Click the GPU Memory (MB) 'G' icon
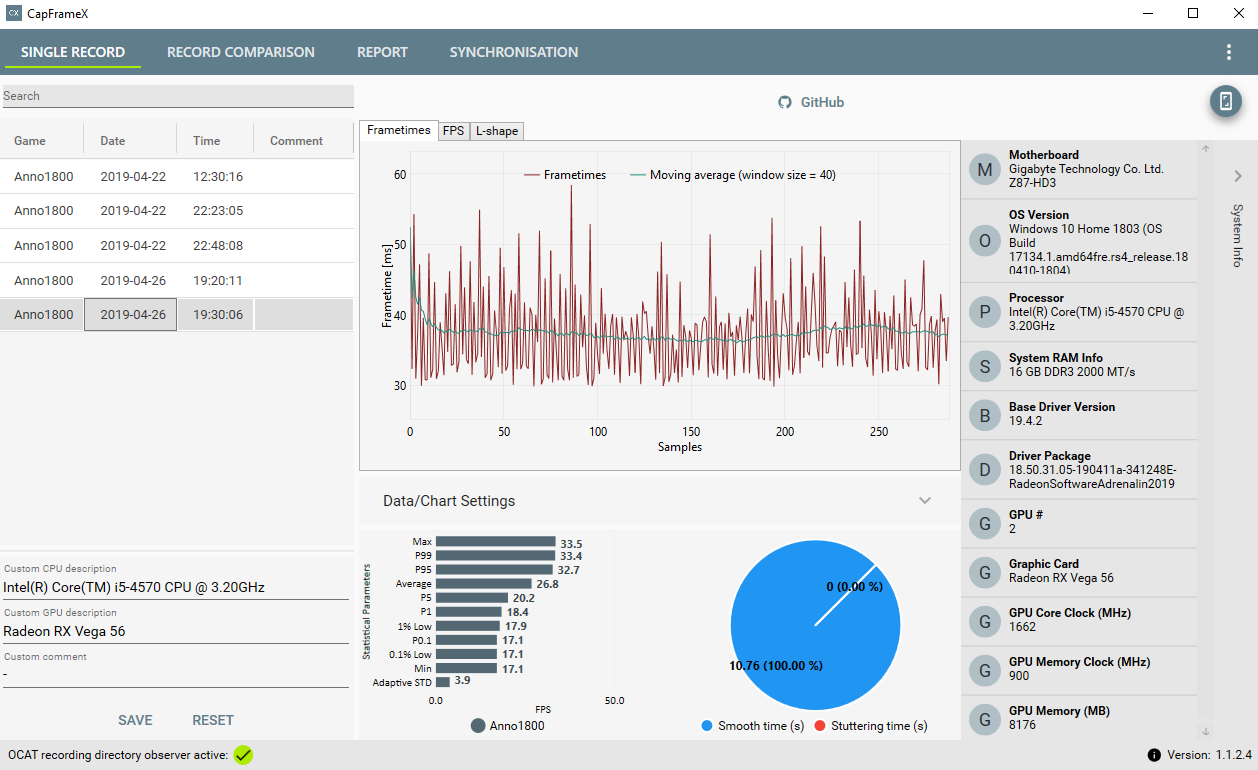The height and width of the screenshot is (770, 1258). pos(985,718)
